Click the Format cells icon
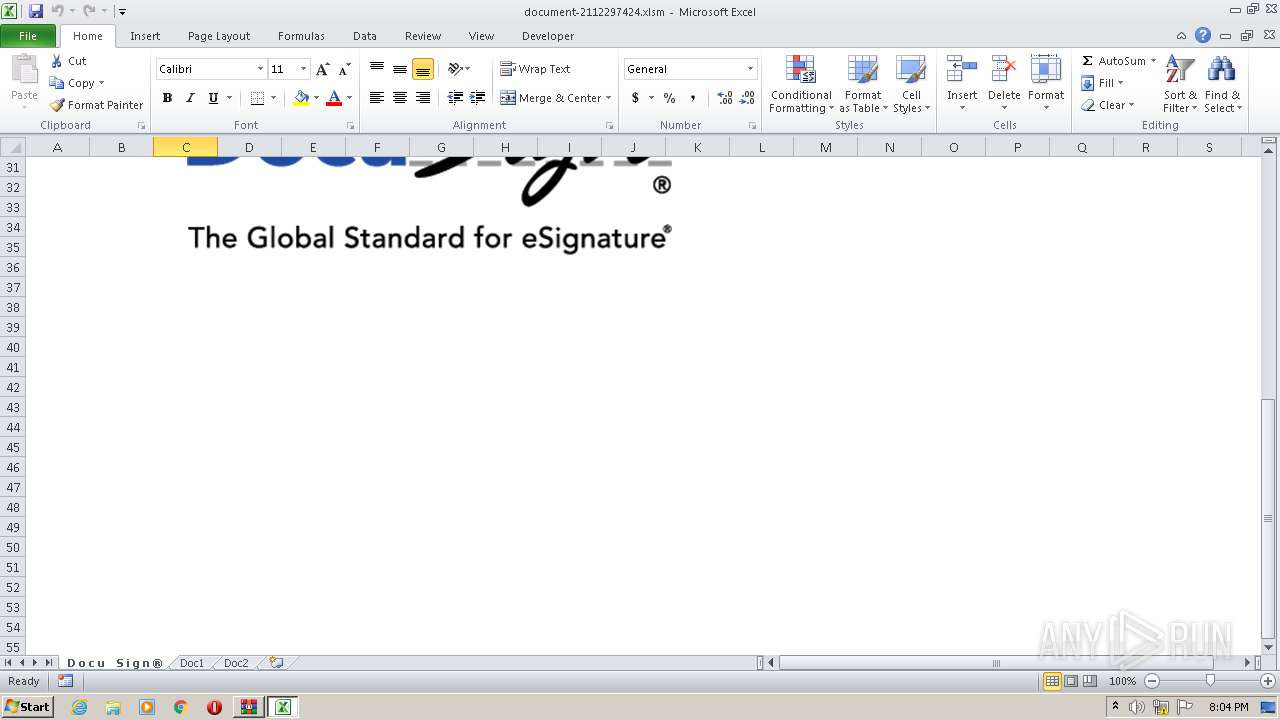This screenshot has width=1280, height=720. coord(1046,69)
